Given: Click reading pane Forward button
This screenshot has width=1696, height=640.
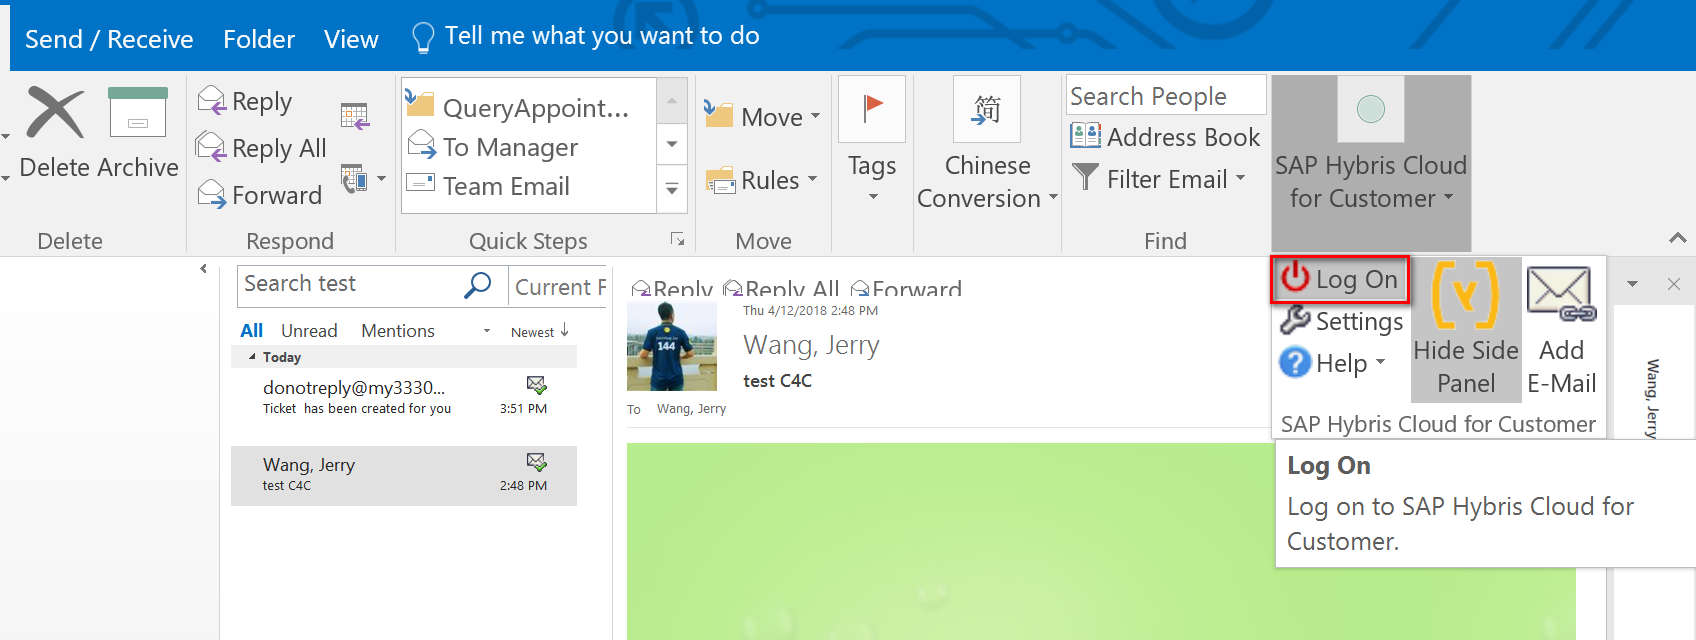Looking at the screenshot, I should coord(906,289).
